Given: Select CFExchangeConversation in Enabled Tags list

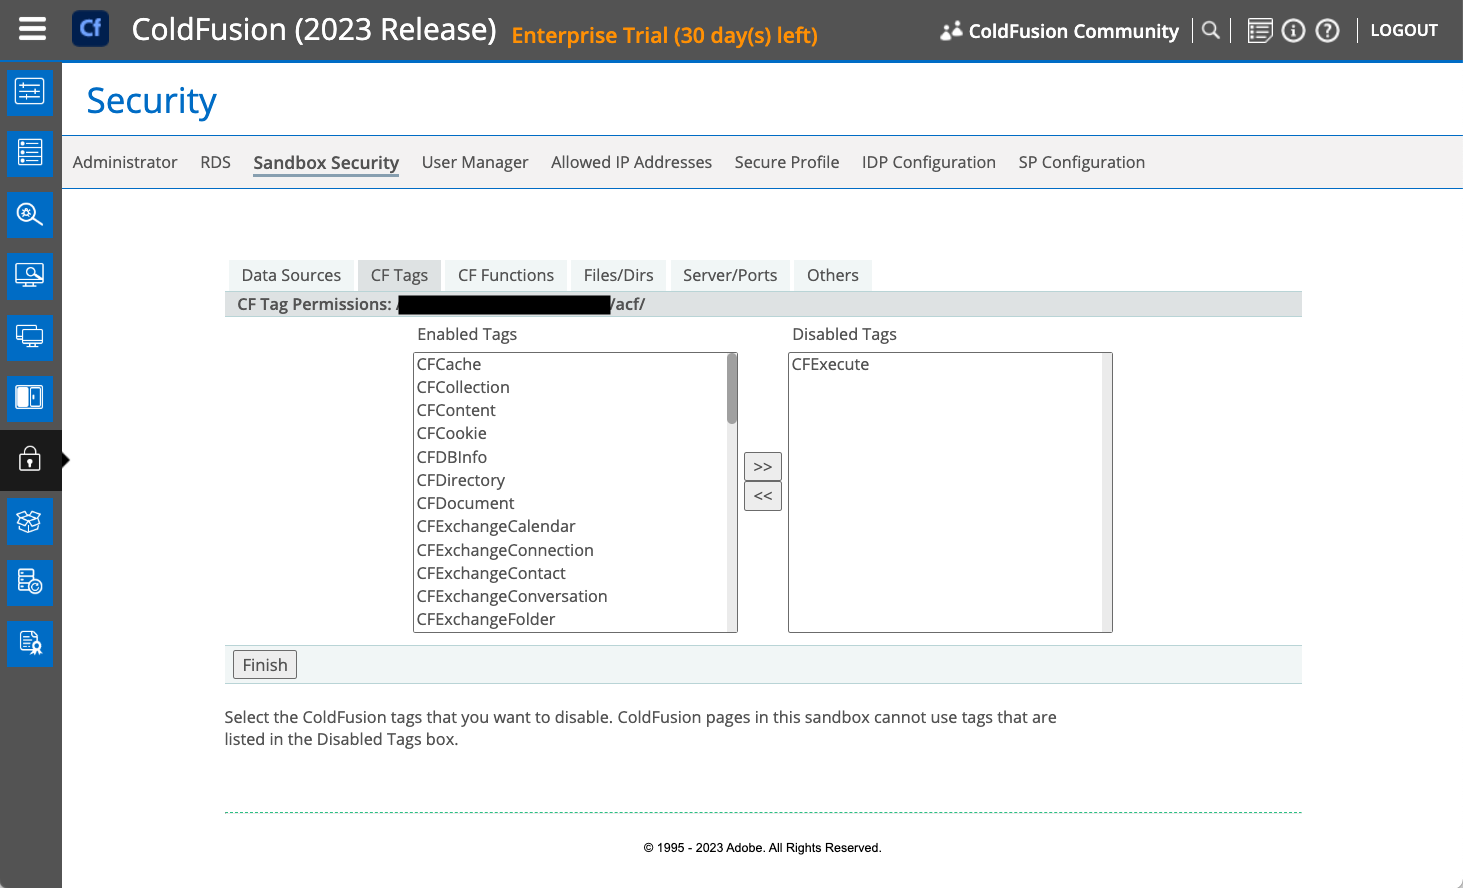Looking at the screenshot, I should coord(570,596).
